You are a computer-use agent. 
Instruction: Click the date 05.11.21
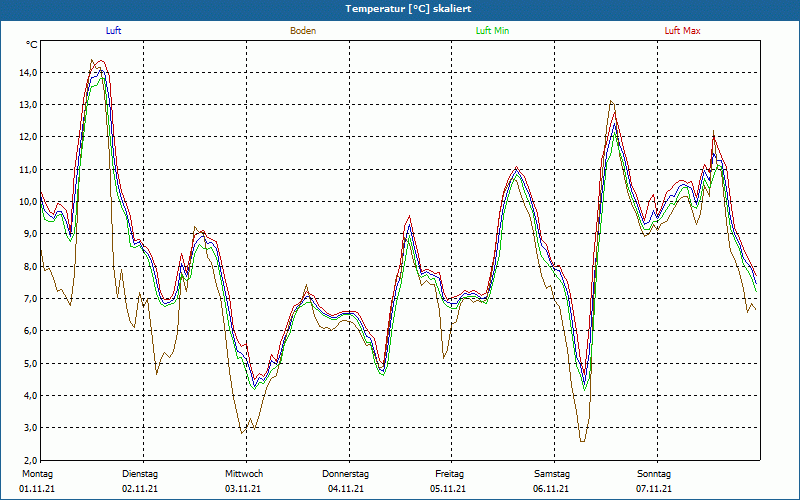pos(448,489)
